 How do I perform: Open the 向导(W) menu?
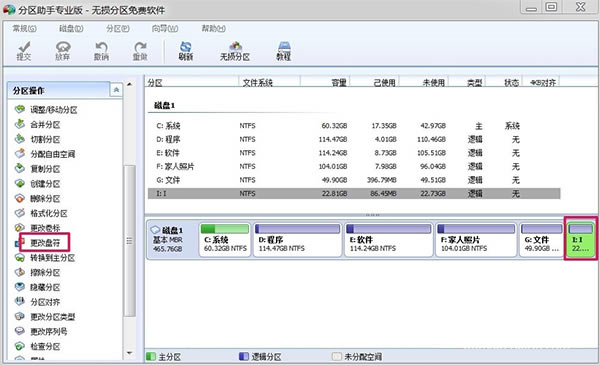[x=165, y=28]
